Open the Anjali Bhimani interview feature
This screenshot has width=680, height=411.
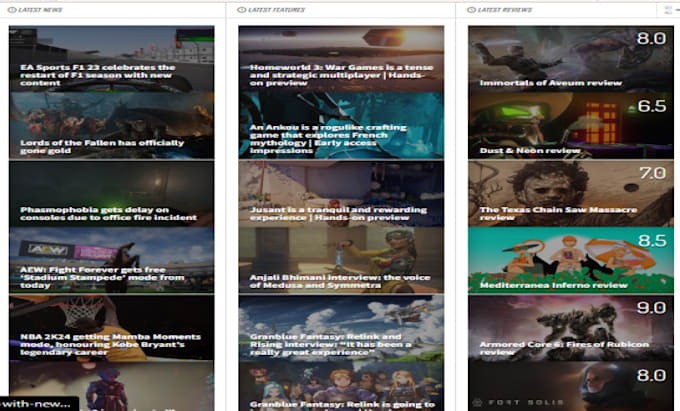point(341,260)
